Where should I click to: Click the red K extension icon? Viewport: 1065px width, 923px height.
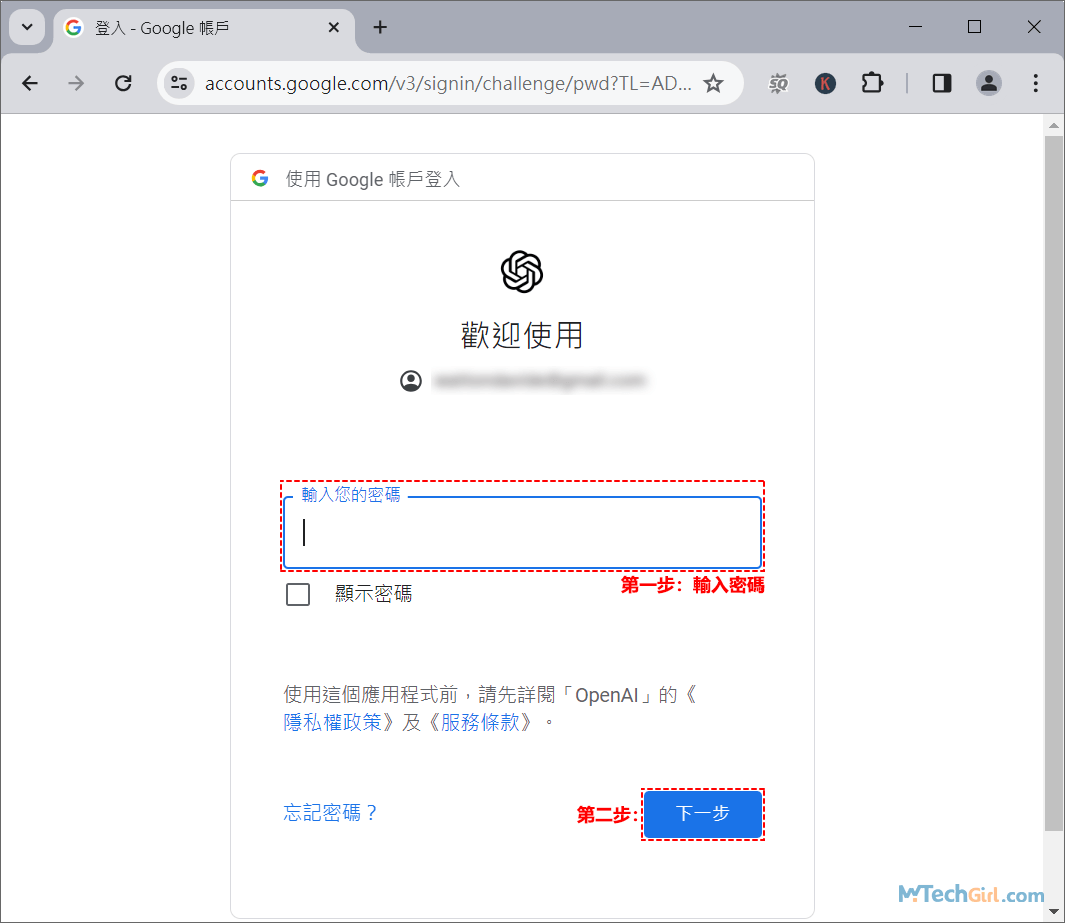point(824,83)
